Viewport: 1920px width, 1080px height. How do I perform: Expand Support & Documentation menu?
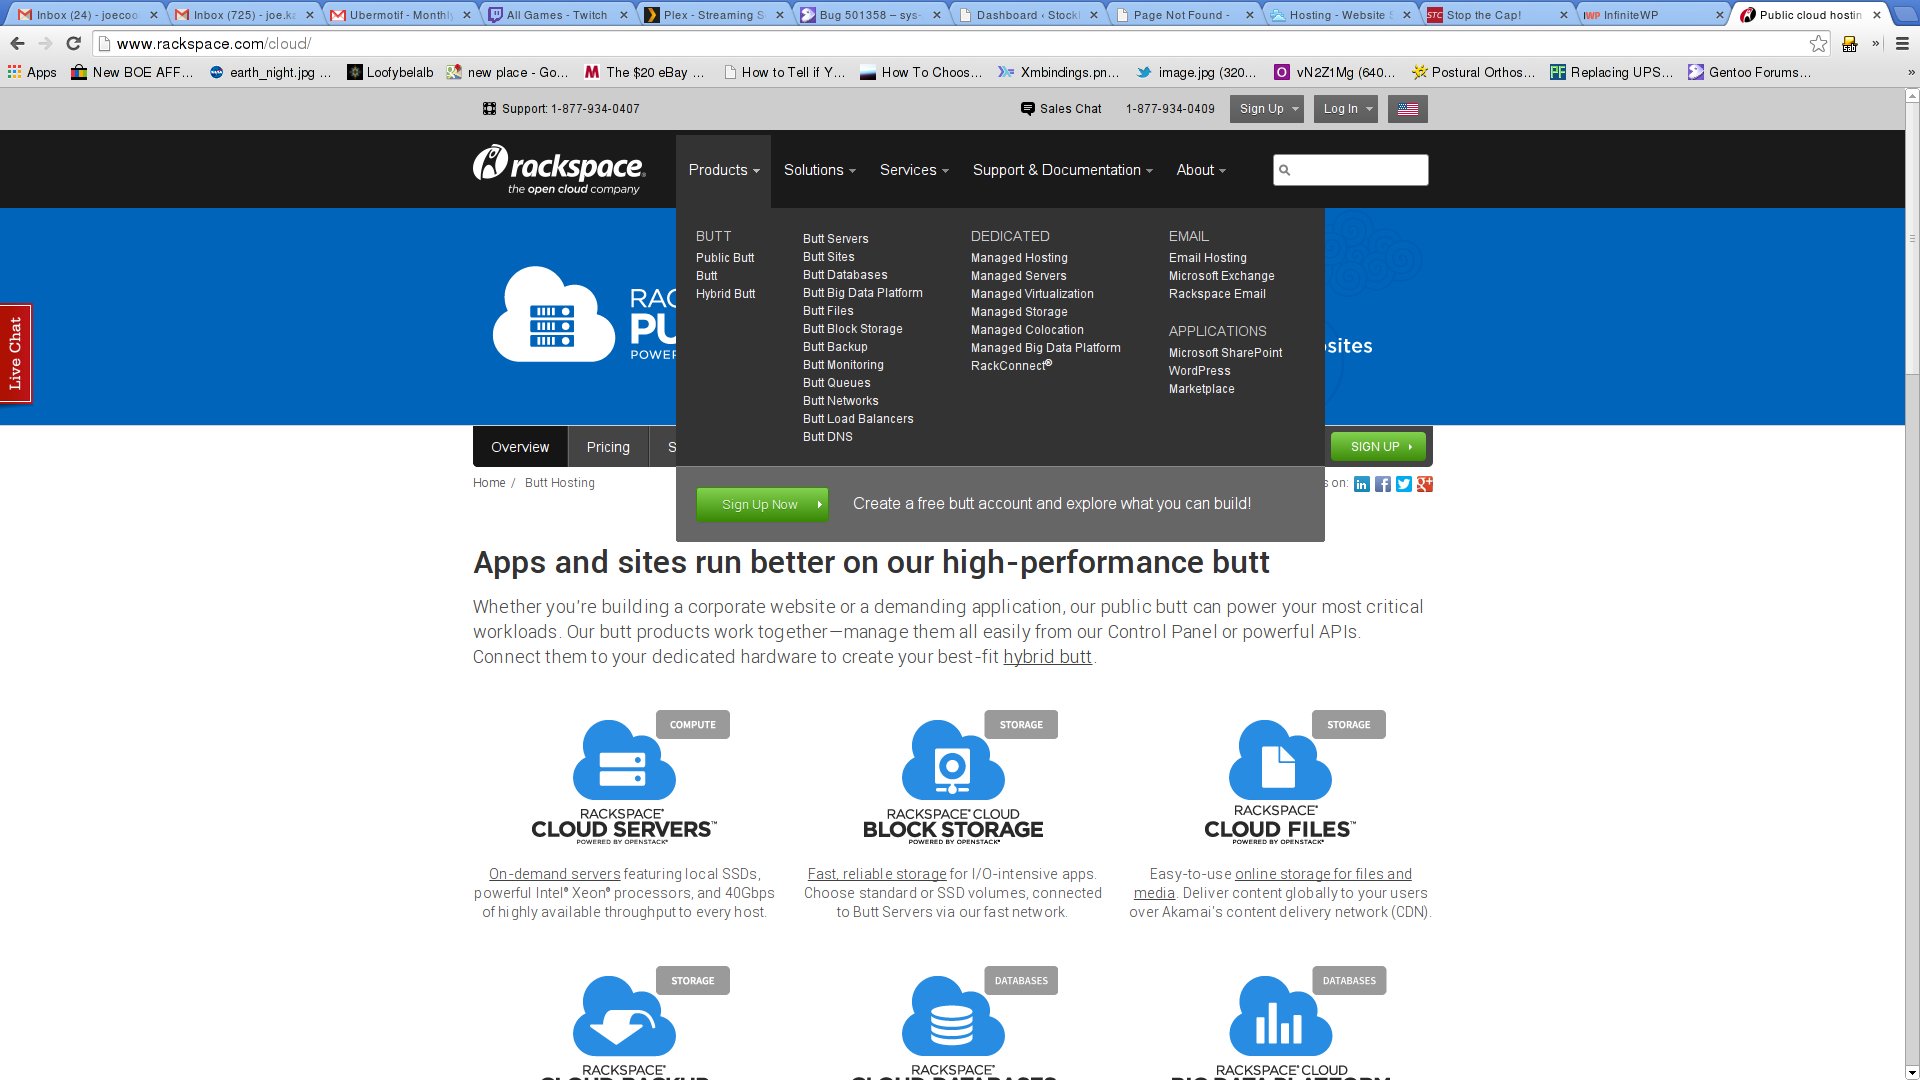pyautogui.click(x=1062, y=170)
